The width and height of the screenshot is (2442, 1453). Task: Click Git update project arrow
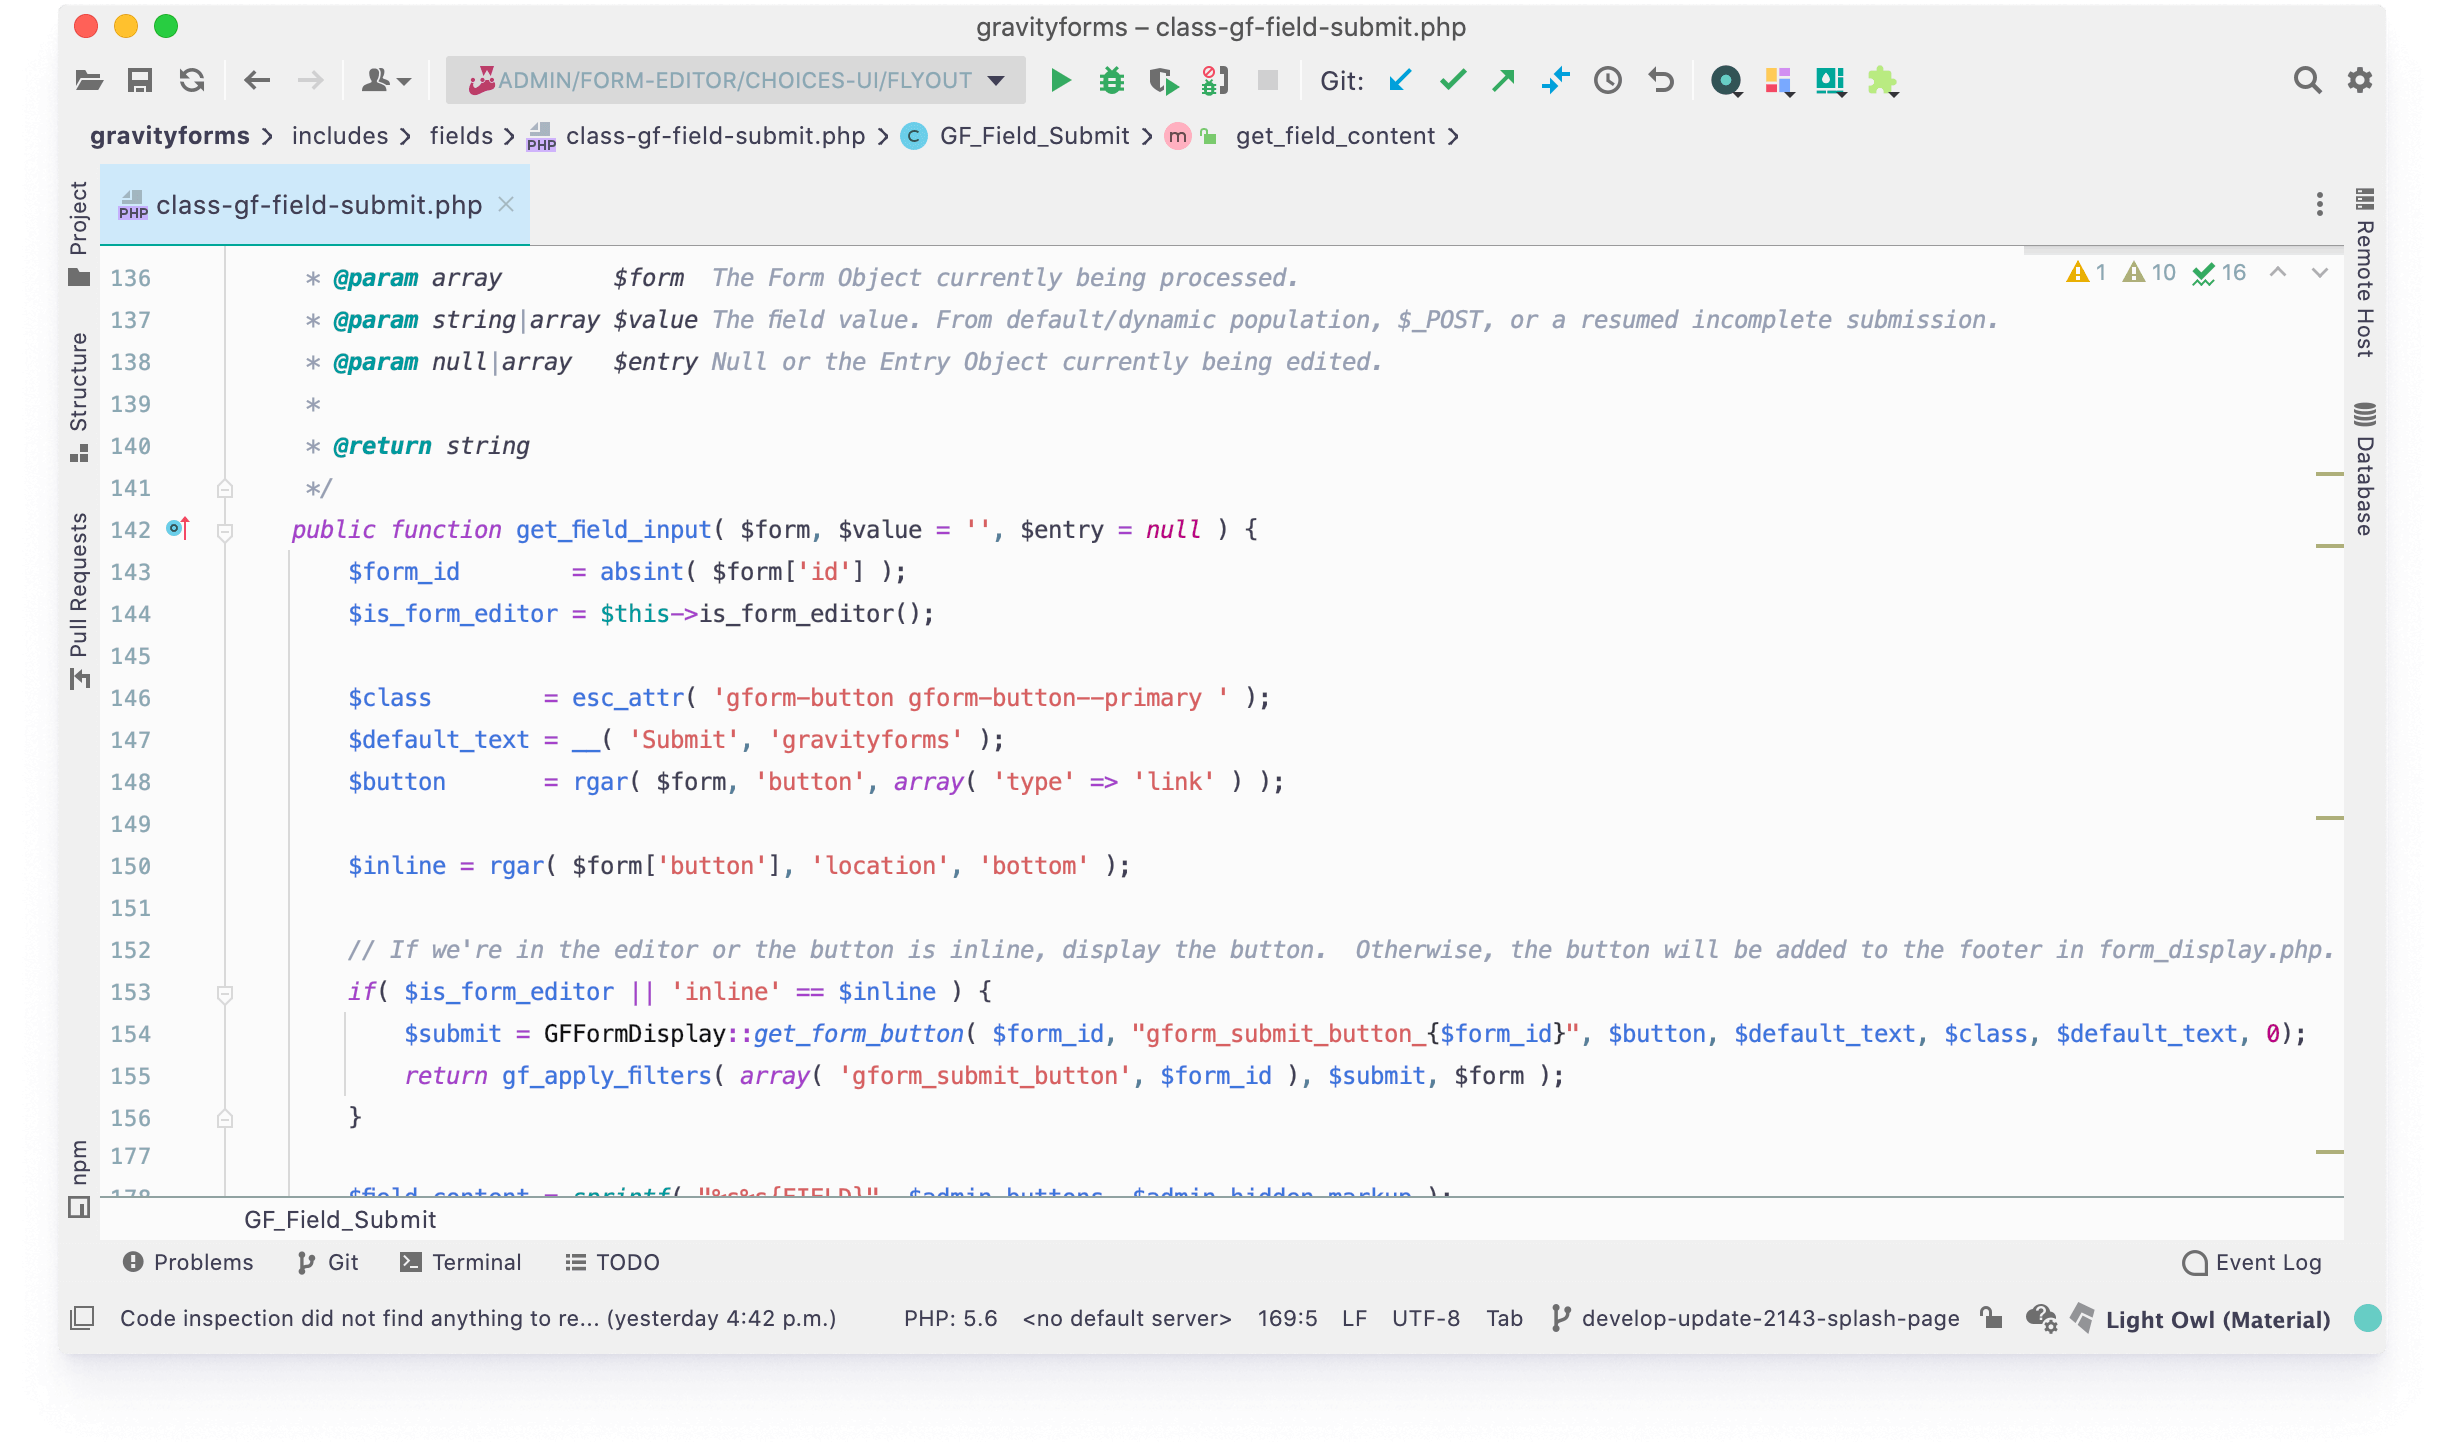point(1400,80)
